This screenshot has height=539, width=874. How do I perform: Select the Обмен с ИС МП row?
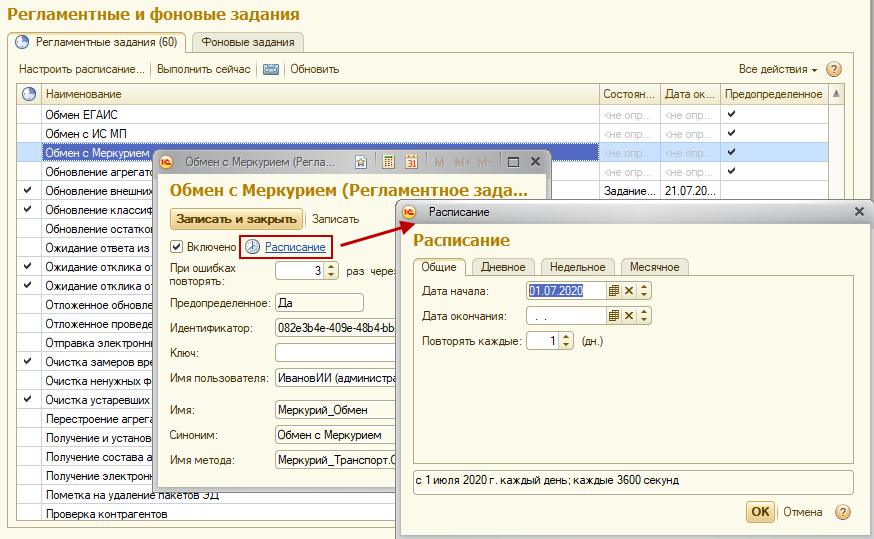tap(422, 134)
